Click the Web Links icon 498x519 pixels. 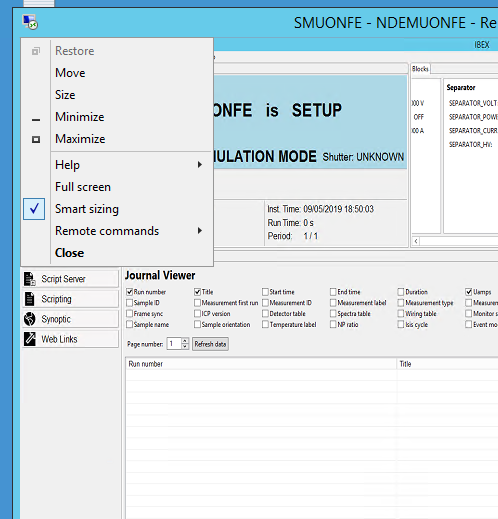pyautogui.click(x=30, y=339)
